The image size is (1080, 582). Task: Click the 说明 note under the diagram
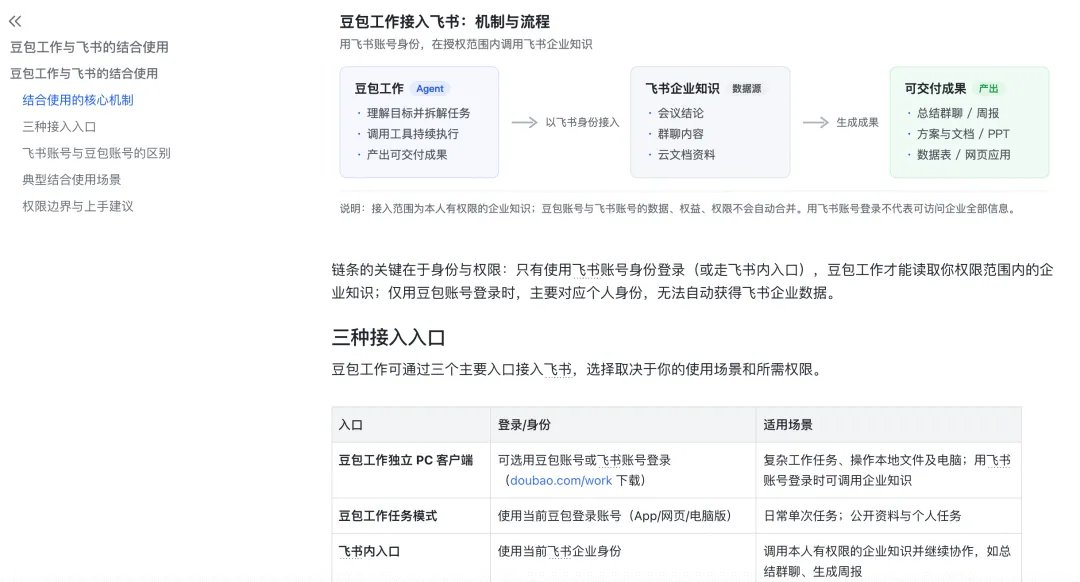[679, 209]
